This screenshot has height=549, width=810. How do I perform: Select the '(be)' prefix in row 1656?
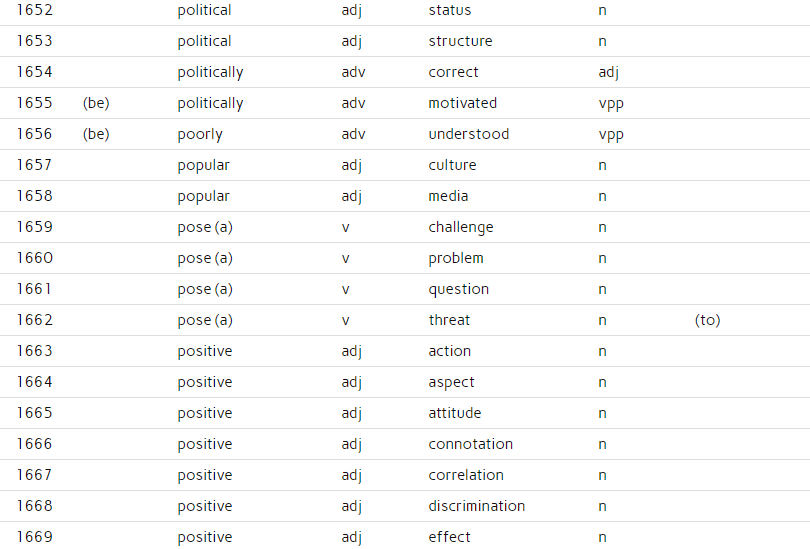(x=96, y=134)
